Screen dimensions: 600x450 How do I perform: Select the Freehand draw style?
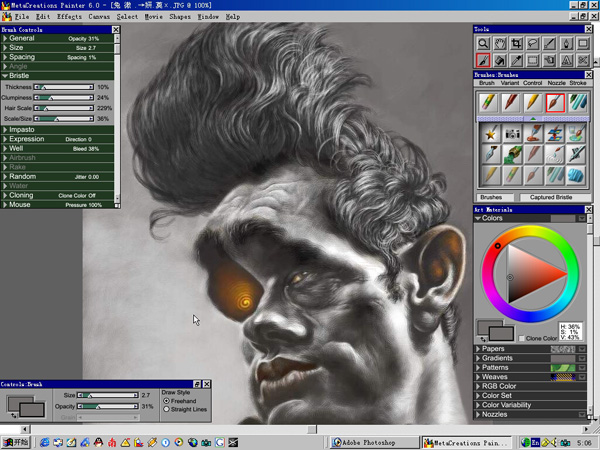click(166, 401)
